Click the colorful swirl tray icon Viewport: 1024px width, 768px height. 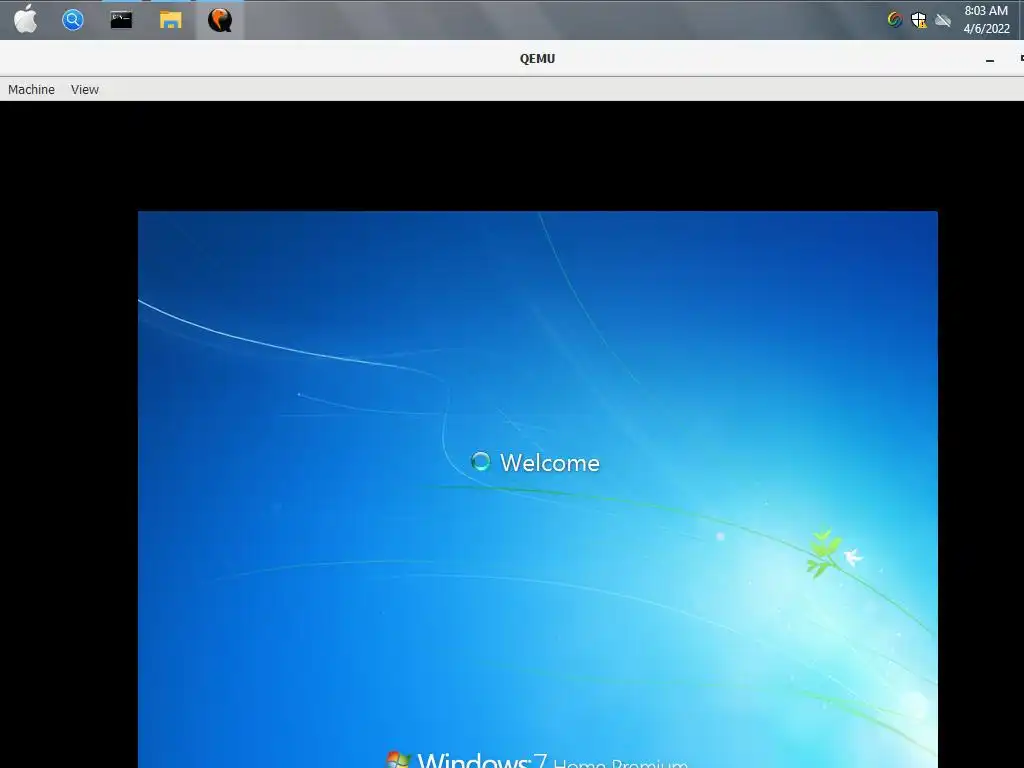click(x=895, y=20)
